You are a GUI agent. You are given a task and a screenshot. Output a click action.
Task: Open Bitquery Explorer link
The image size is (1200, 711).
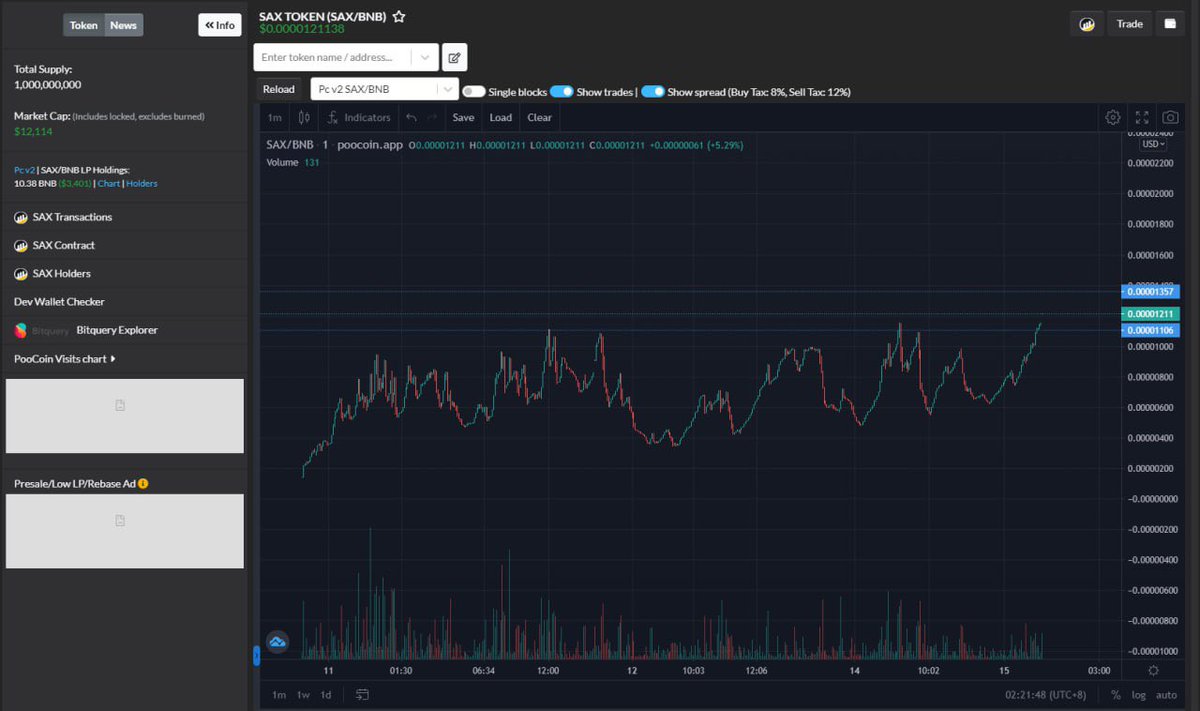[117, 330]
